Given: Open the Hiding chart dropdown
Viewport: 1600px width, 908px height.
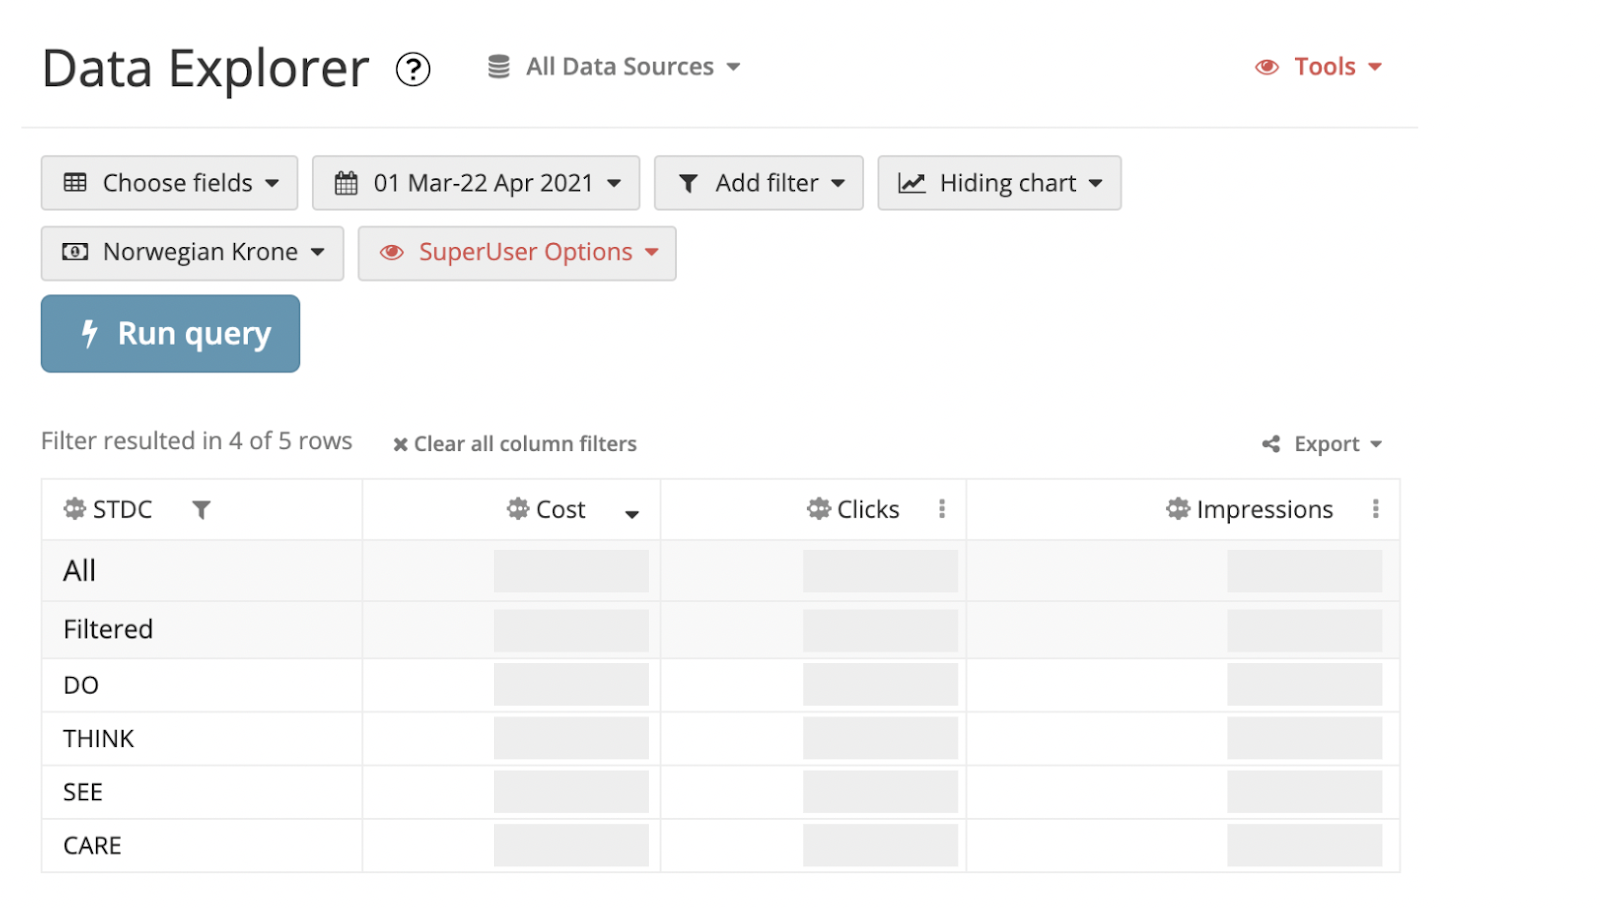Looking at the screenshot, I should pos(999,183).
